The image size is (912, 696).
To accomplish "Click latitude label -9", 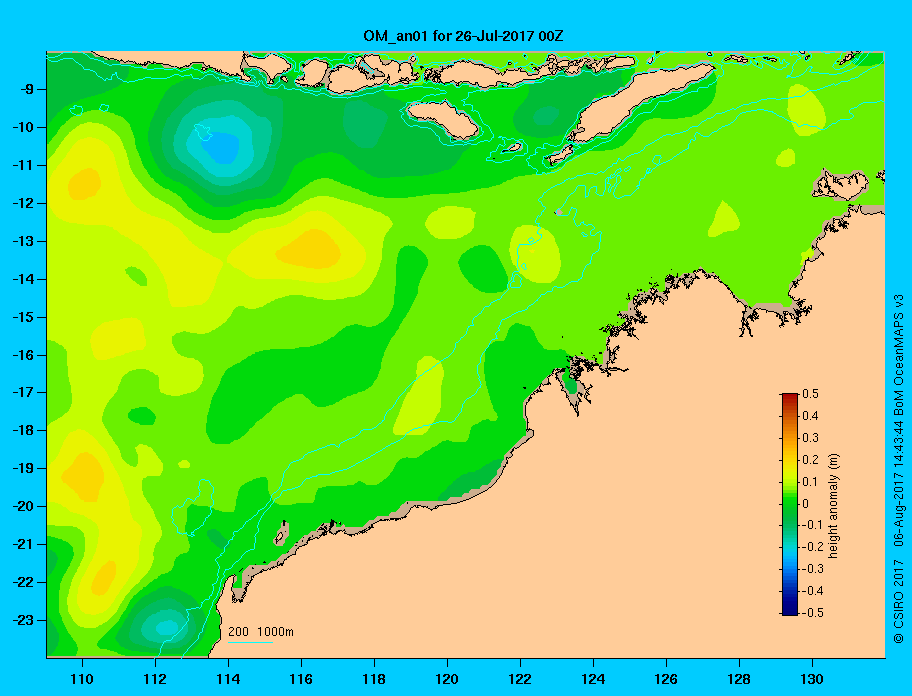I will pyautogui.click(x=26, y=90).
